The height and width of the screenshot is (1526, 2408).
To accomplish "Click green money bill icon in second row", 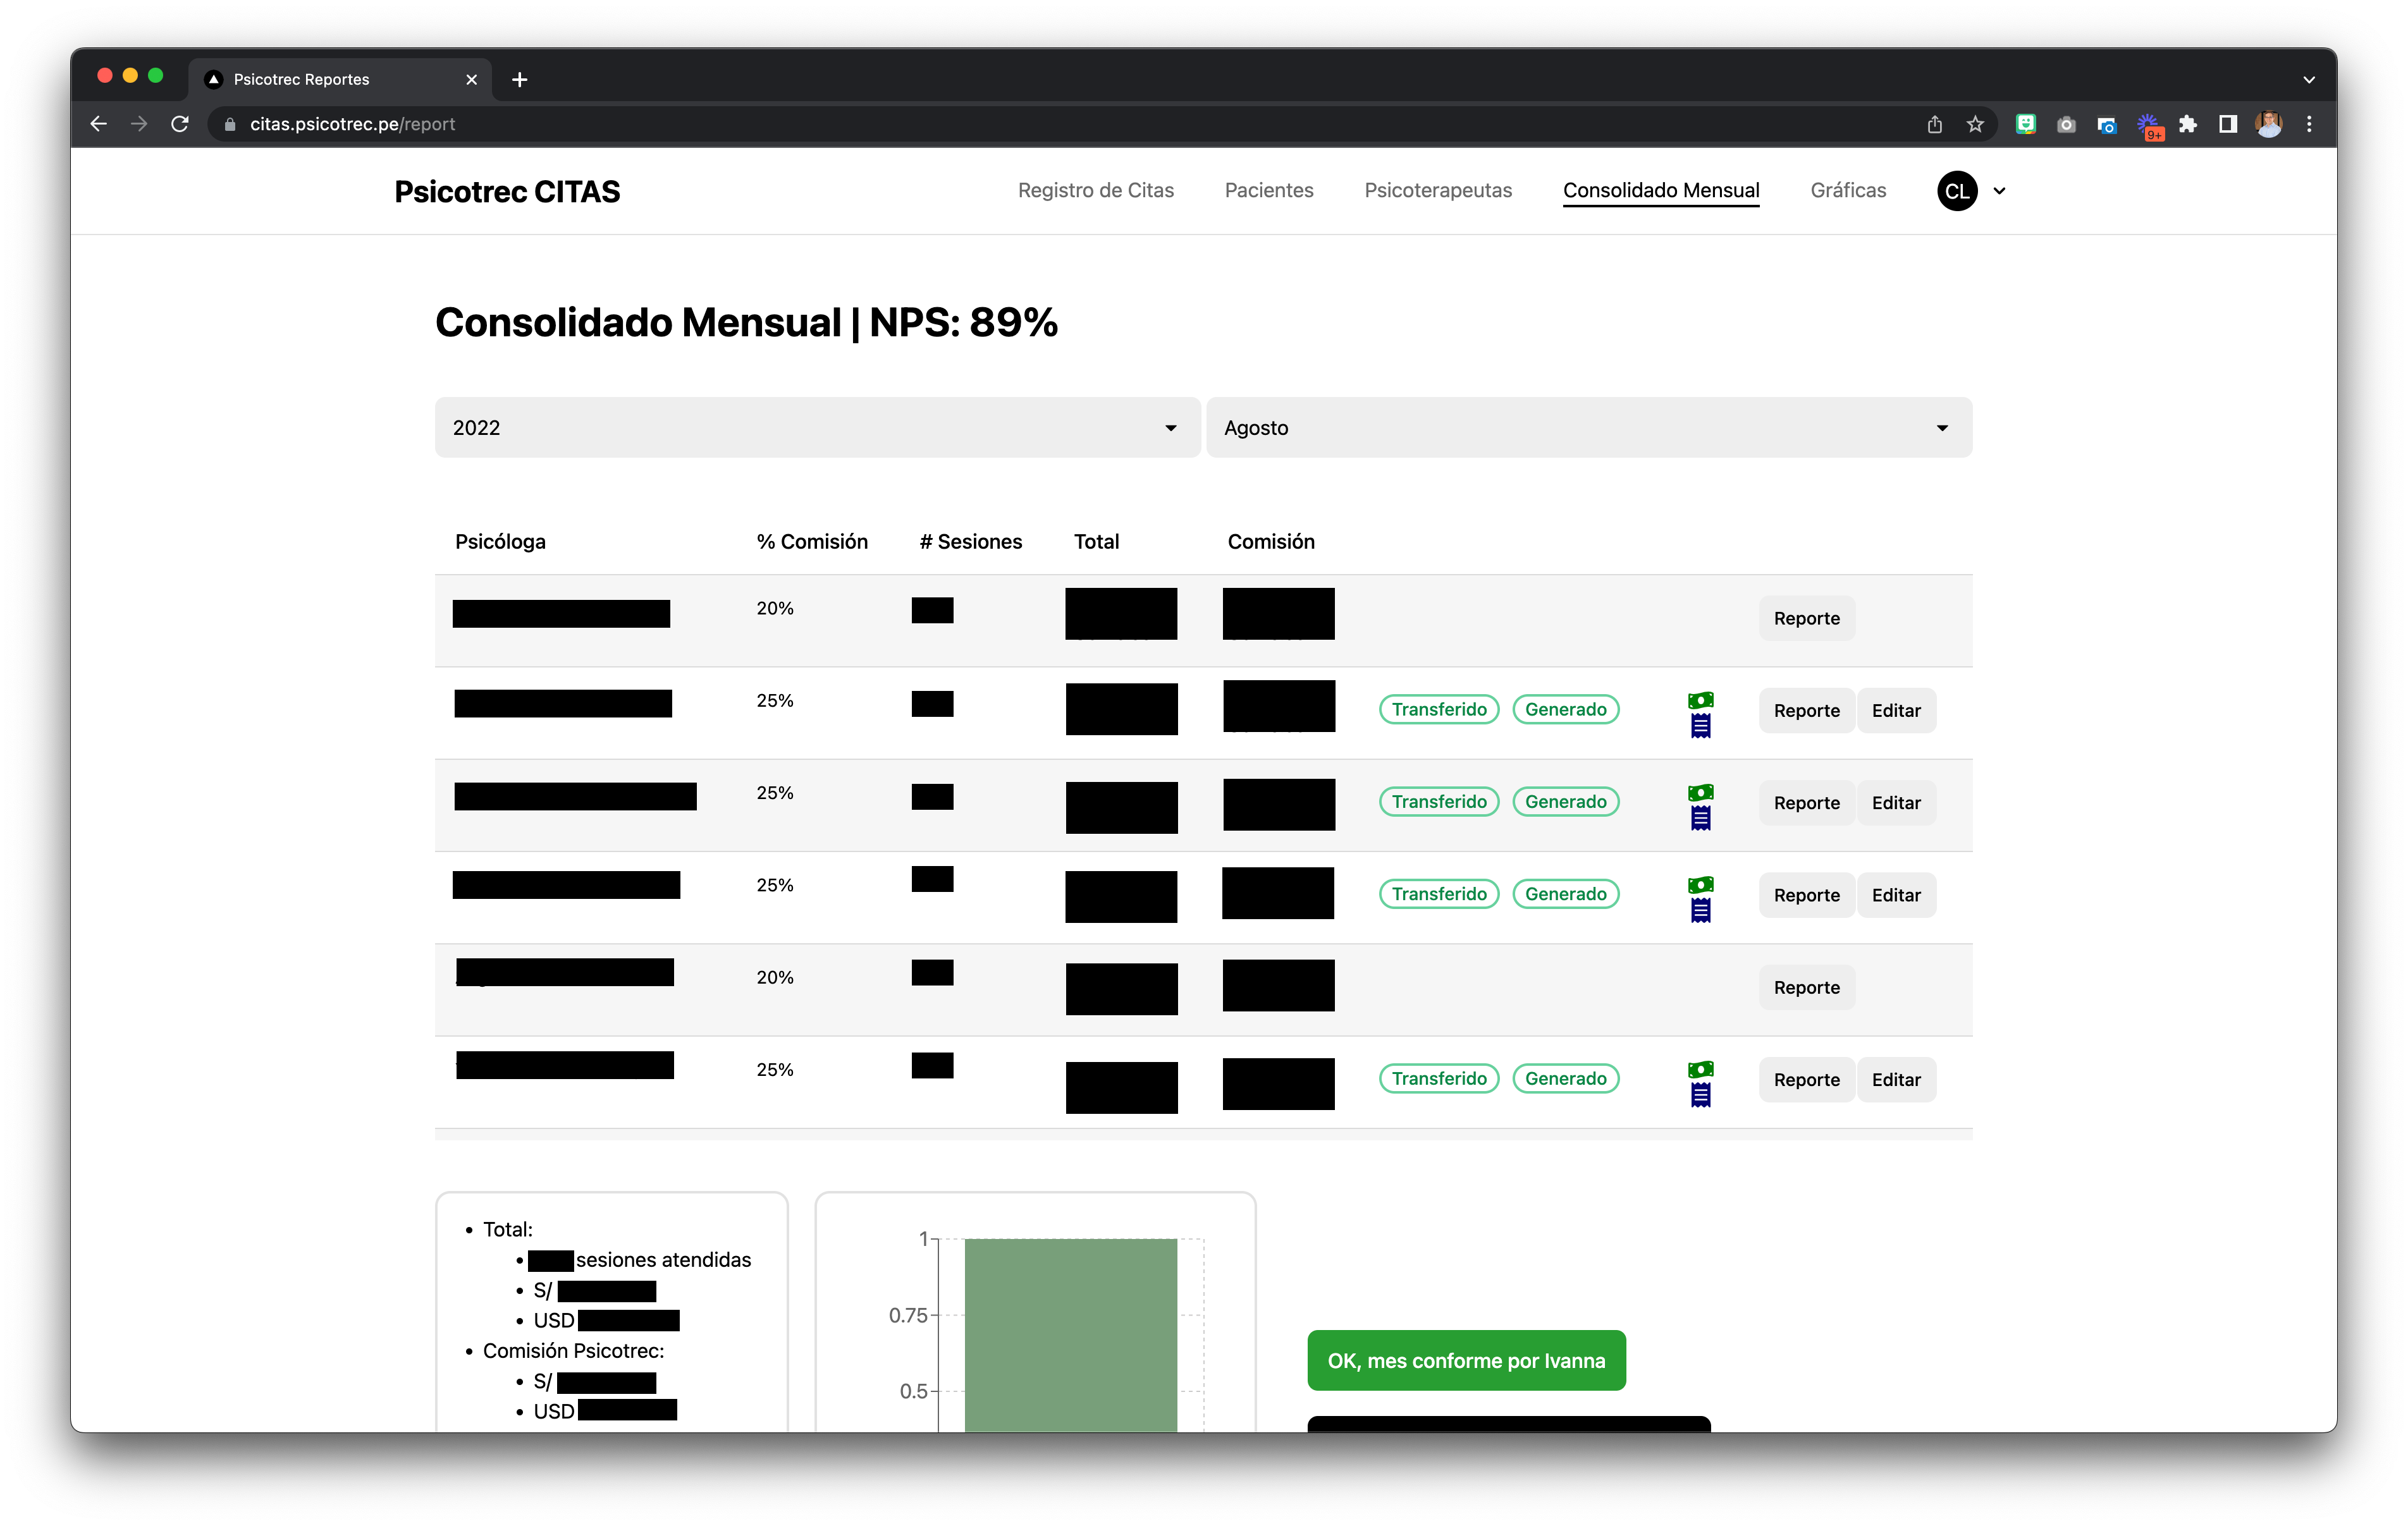I will (1700, 700).
